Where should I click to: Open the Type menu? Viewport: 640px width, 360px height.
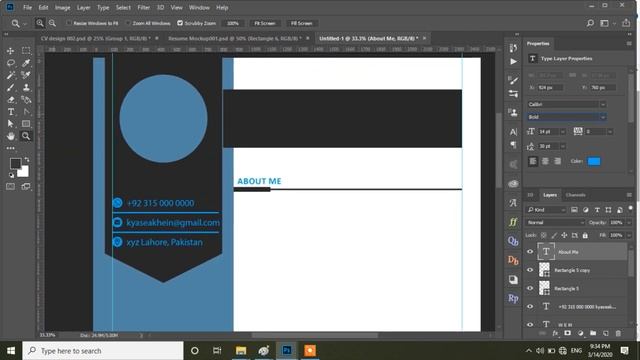pos(103,7)
